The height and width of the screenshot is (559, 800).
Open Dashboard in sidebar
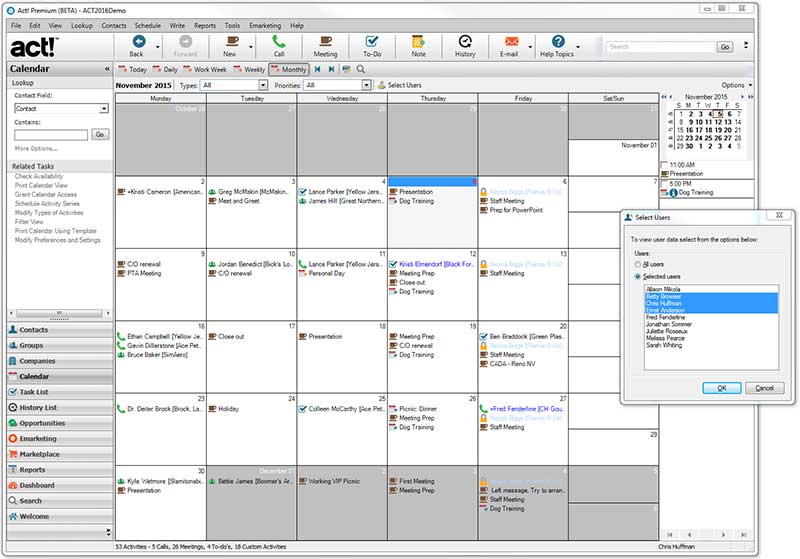pos(60,486)
